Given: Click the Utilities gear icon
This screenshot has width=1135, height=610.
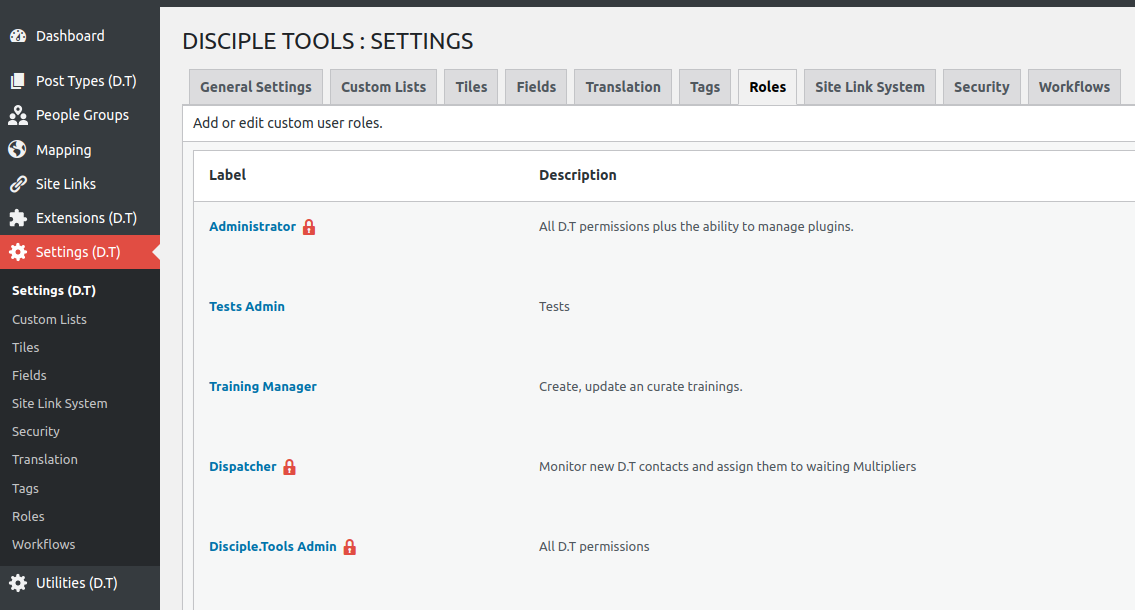Looking at the screenshot, I should [x=18, y=583].
